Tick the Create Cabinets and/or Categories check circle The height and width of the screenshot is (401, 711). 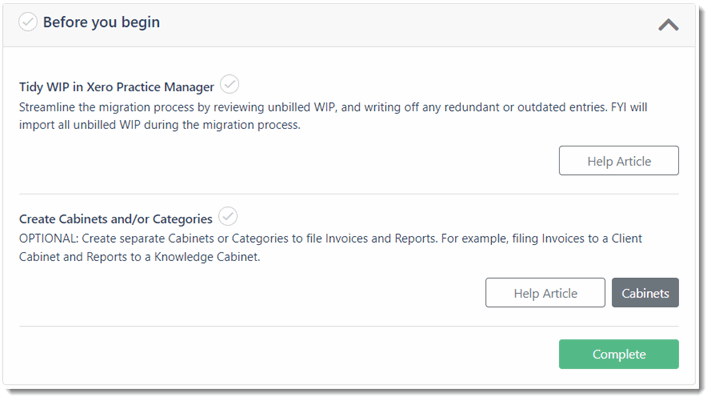(228, 216)
